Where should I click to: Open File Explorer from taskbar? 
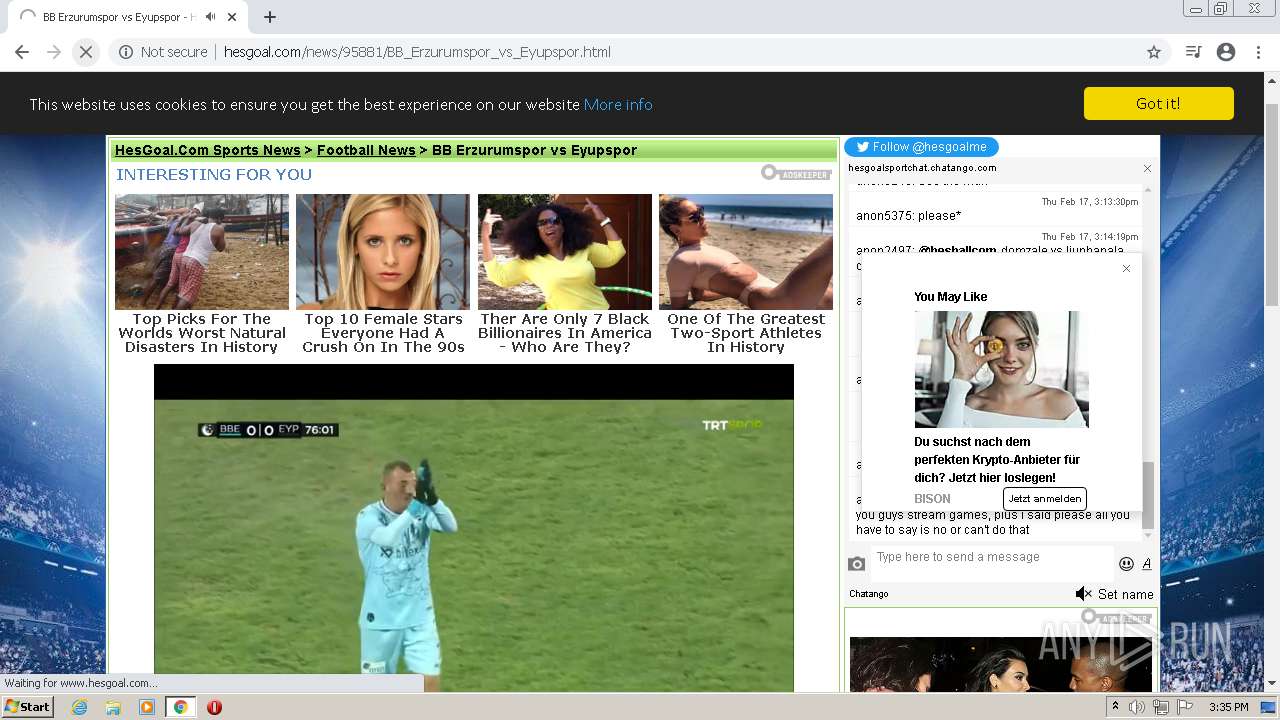click(113, 707)
